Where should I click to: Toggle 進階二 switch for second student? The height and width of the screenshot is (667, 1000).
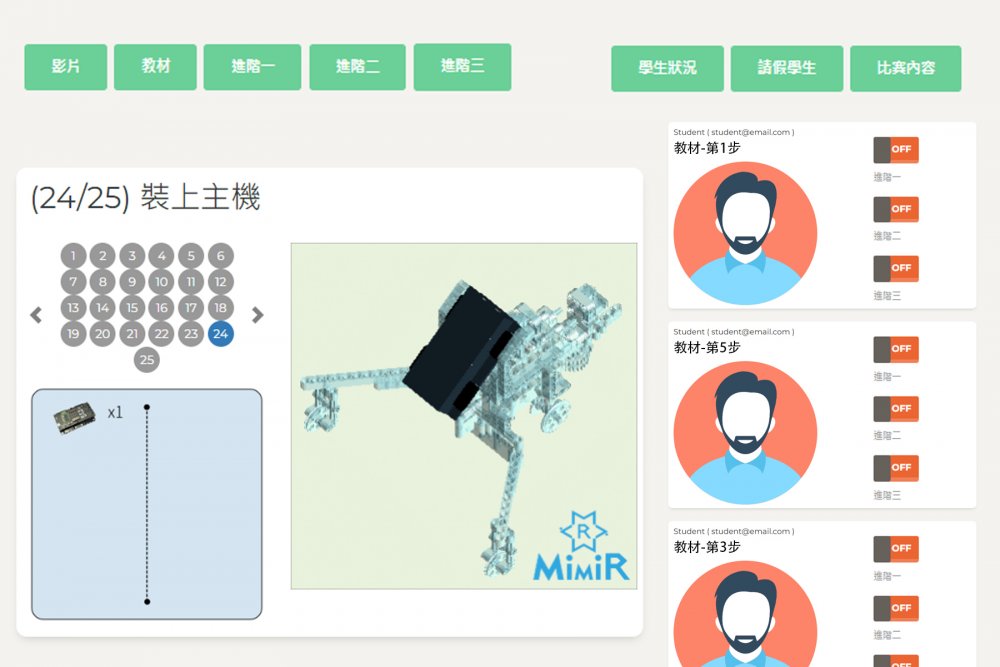[x=896, y=409]
